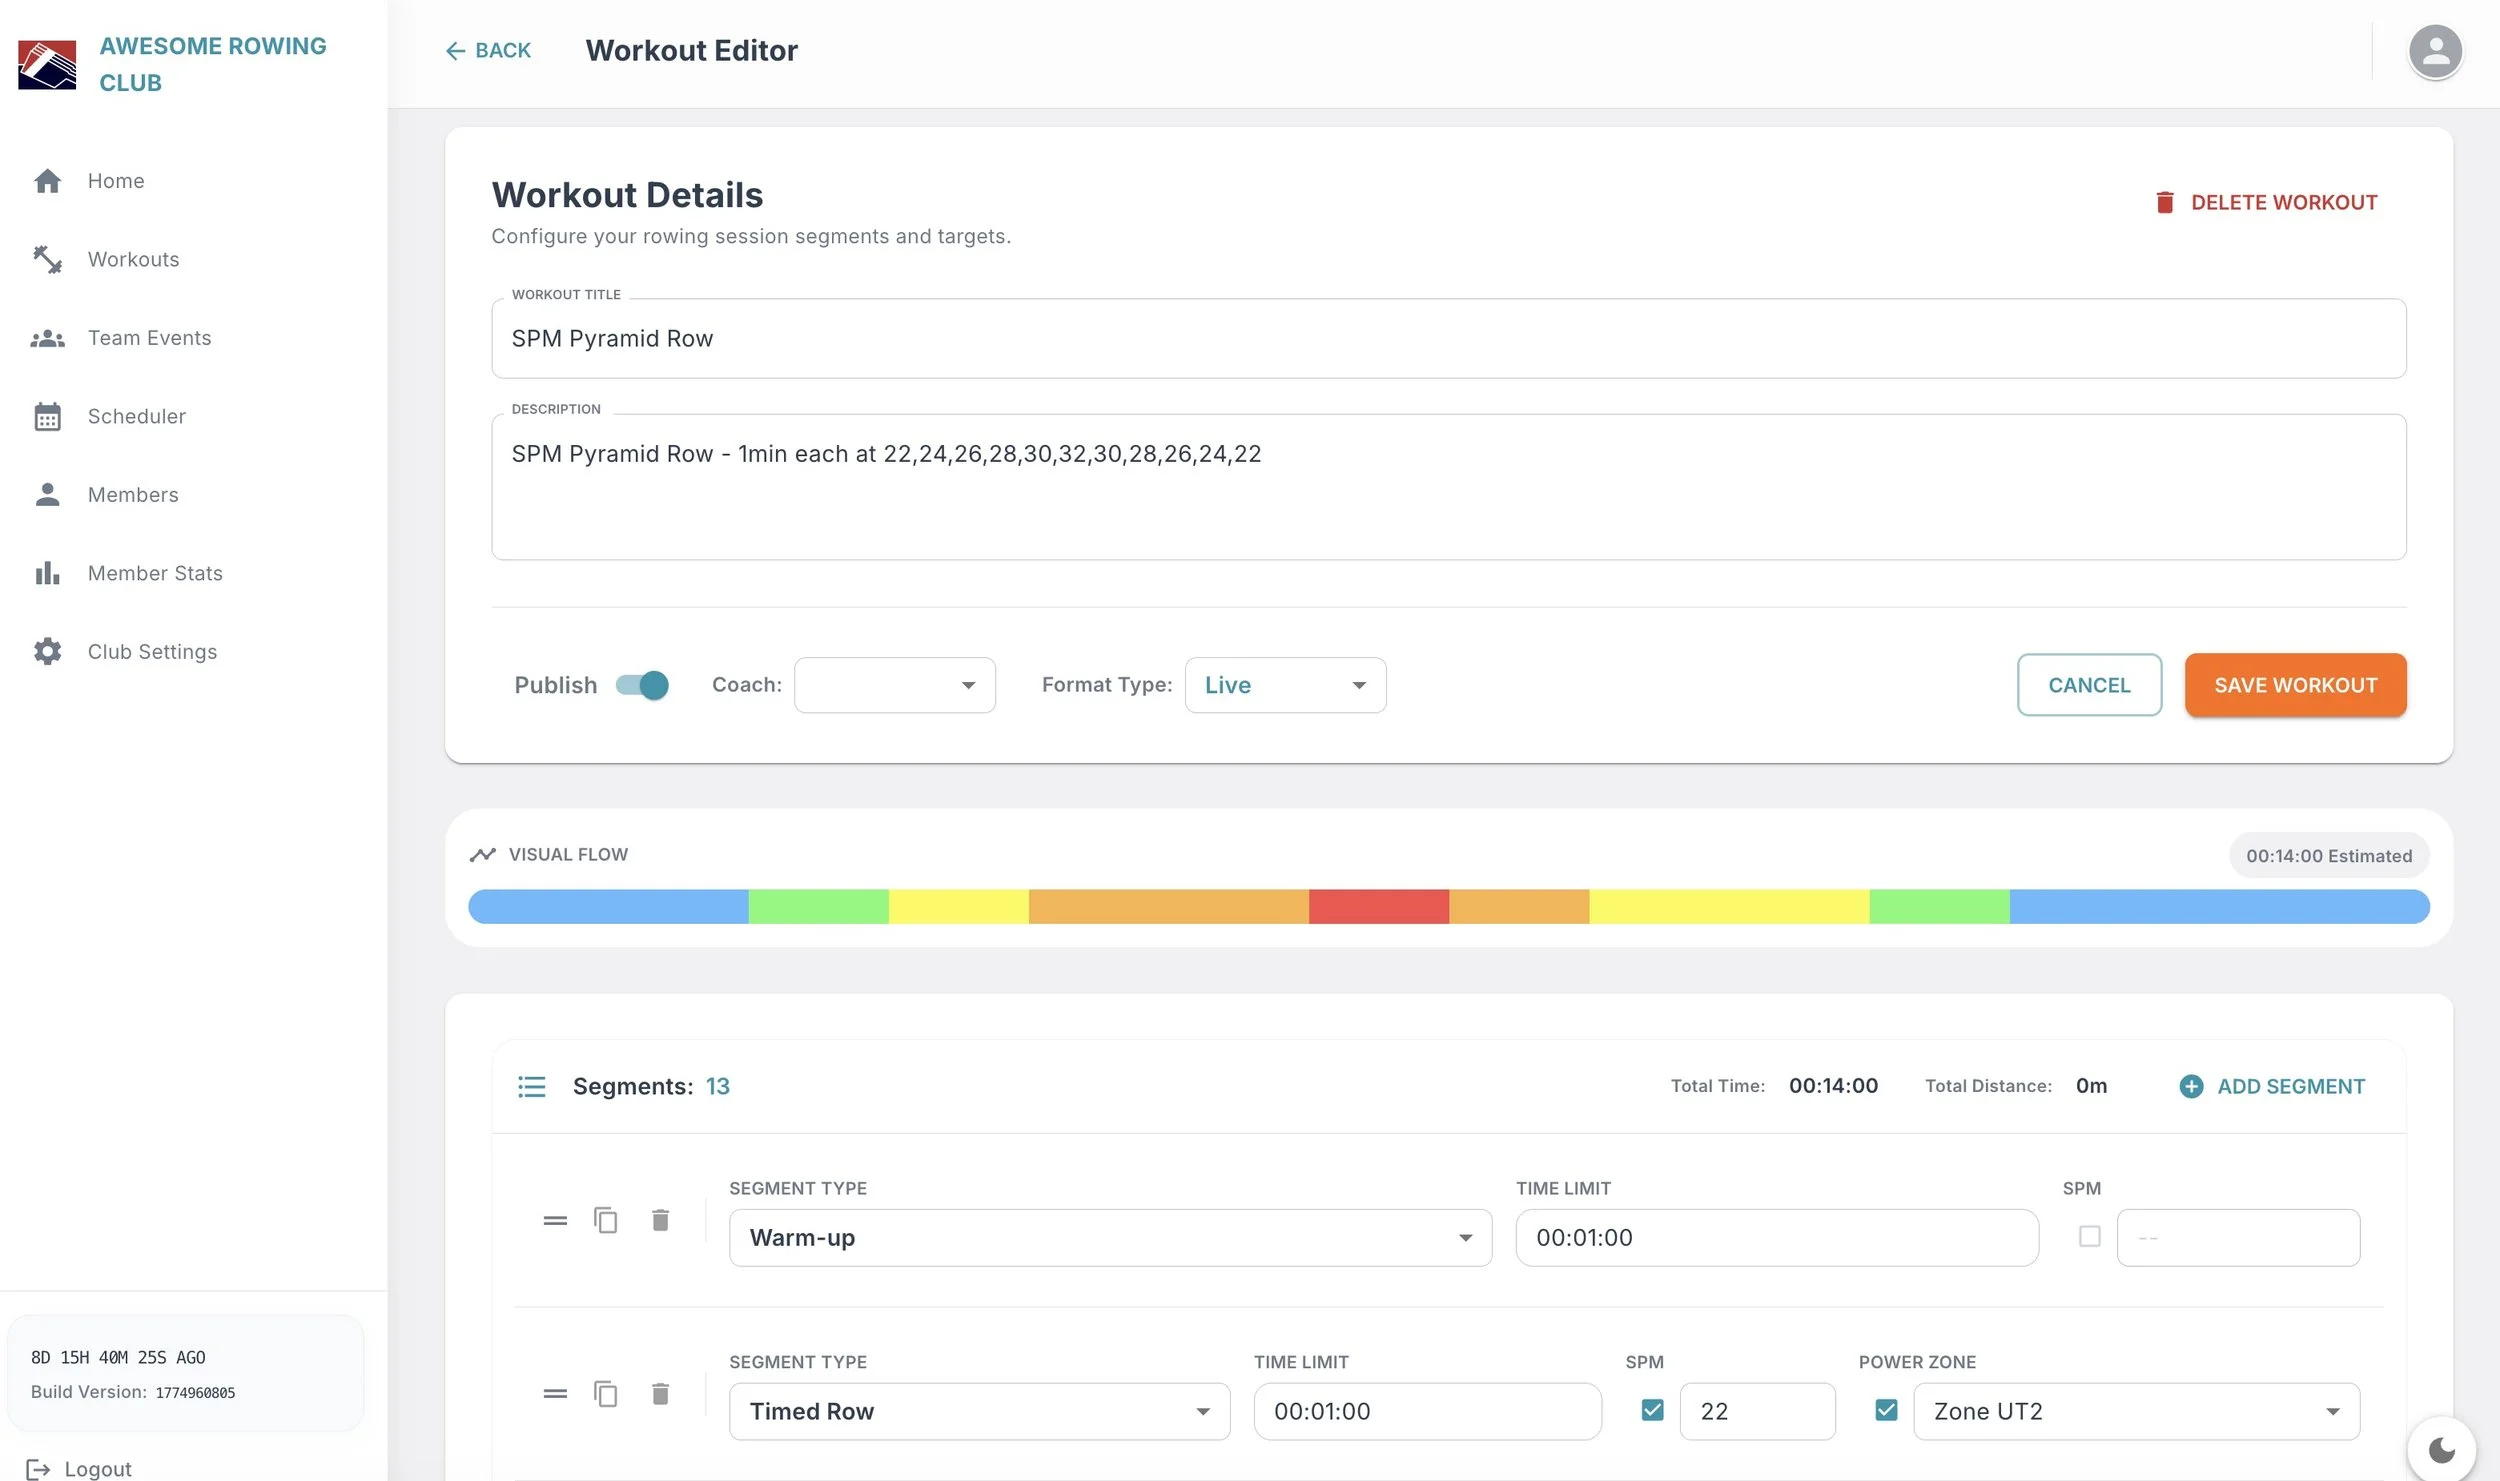The width and height of the screenshot is (2500, 1481).
Task: Enable the SPM checkbox on Warm-up segment
Action: coord(2089,1236)
